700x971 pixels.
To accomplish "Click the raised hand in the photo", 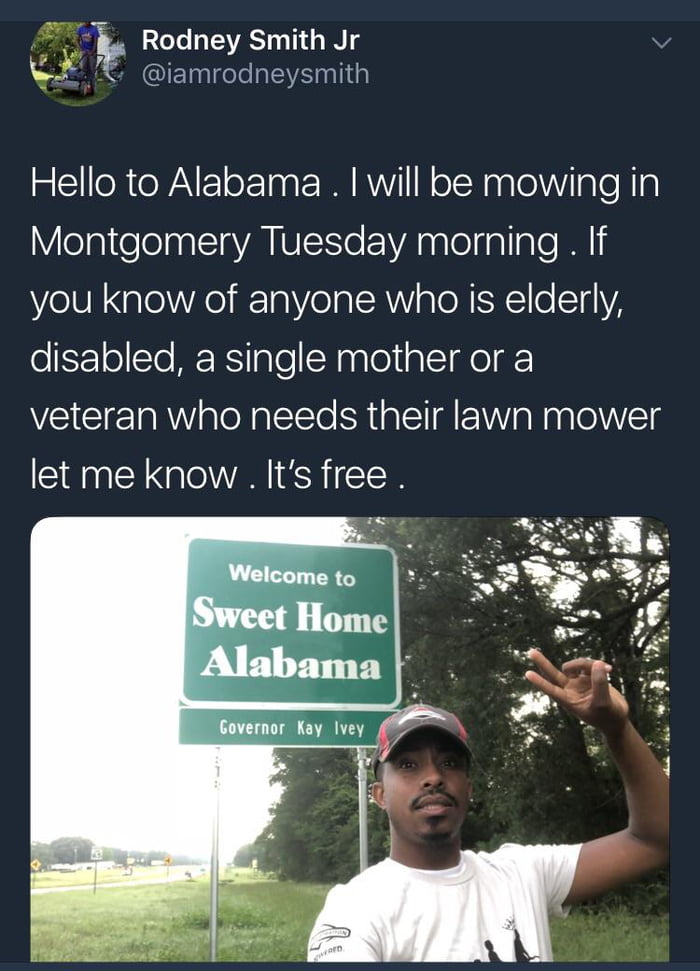I will [x=574, y=689].
